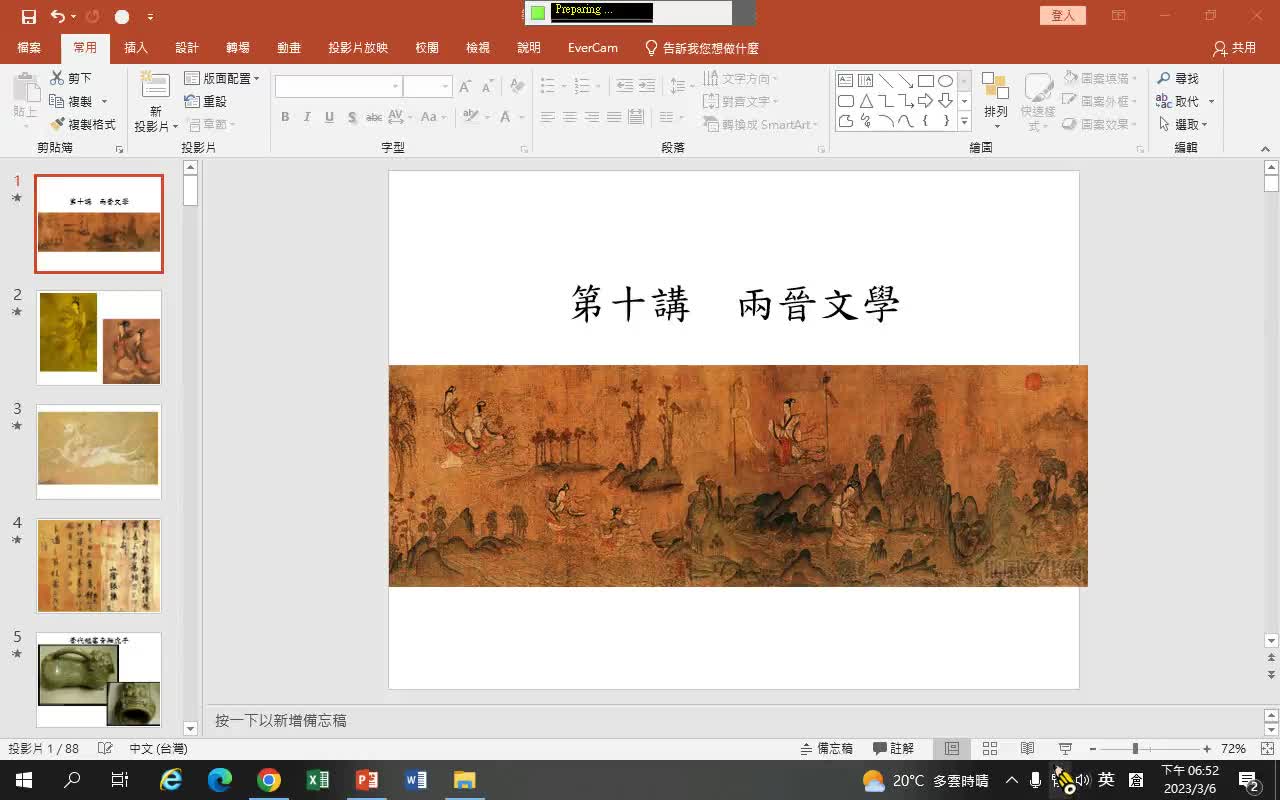Start Slide Show from status bar icon

tap(1065, 748)
